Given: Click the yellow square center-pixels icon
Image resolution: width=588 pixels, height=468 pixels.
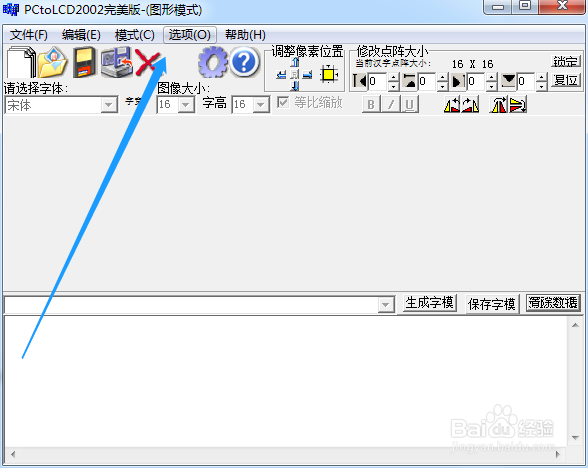Looking at the screenshot, I should point(329,74).
